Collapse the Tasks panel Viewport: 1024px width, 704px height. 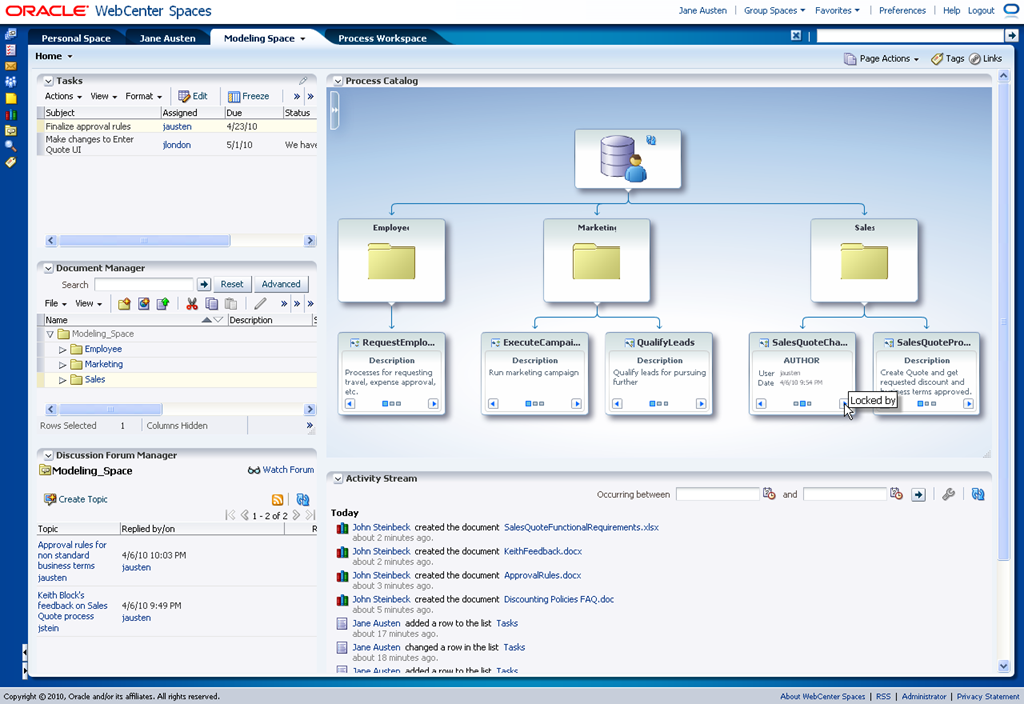coord(48,81)
